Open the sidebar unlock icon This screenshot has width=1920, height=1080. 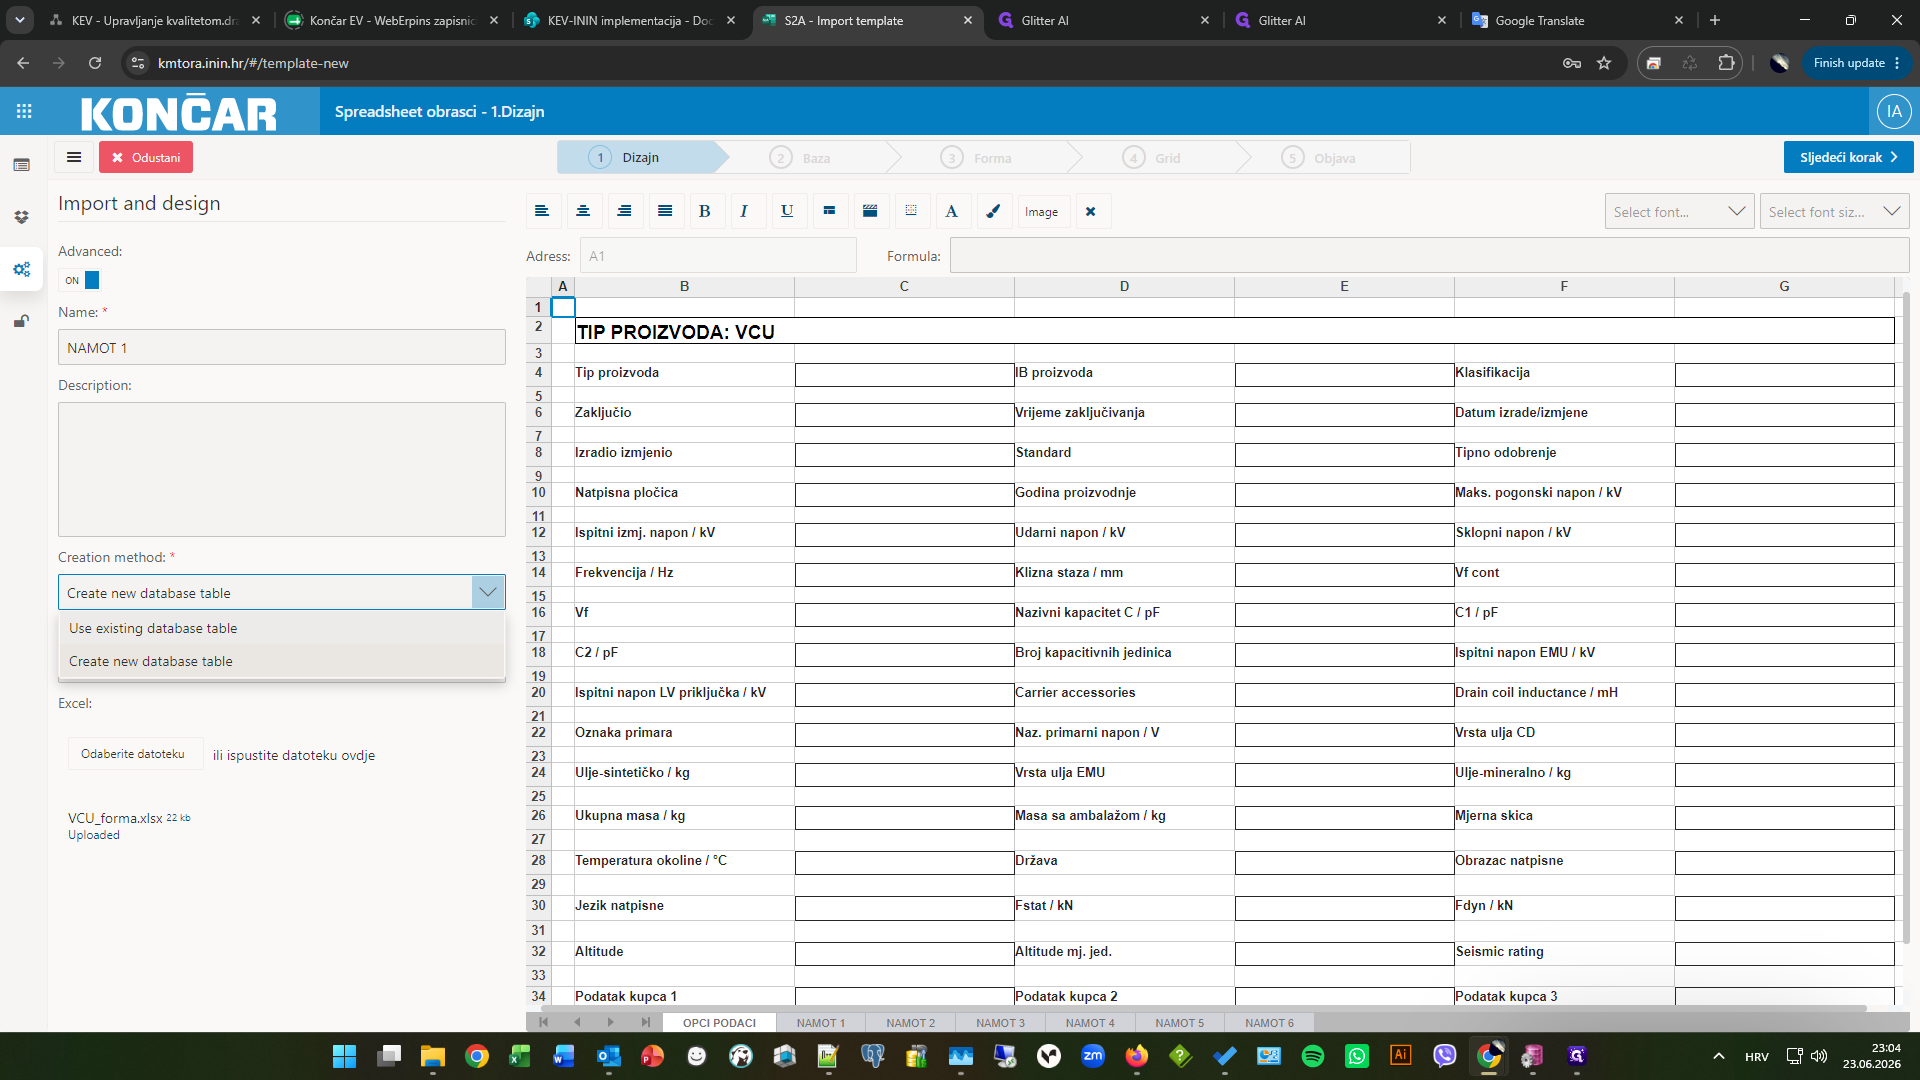(21, 321)
